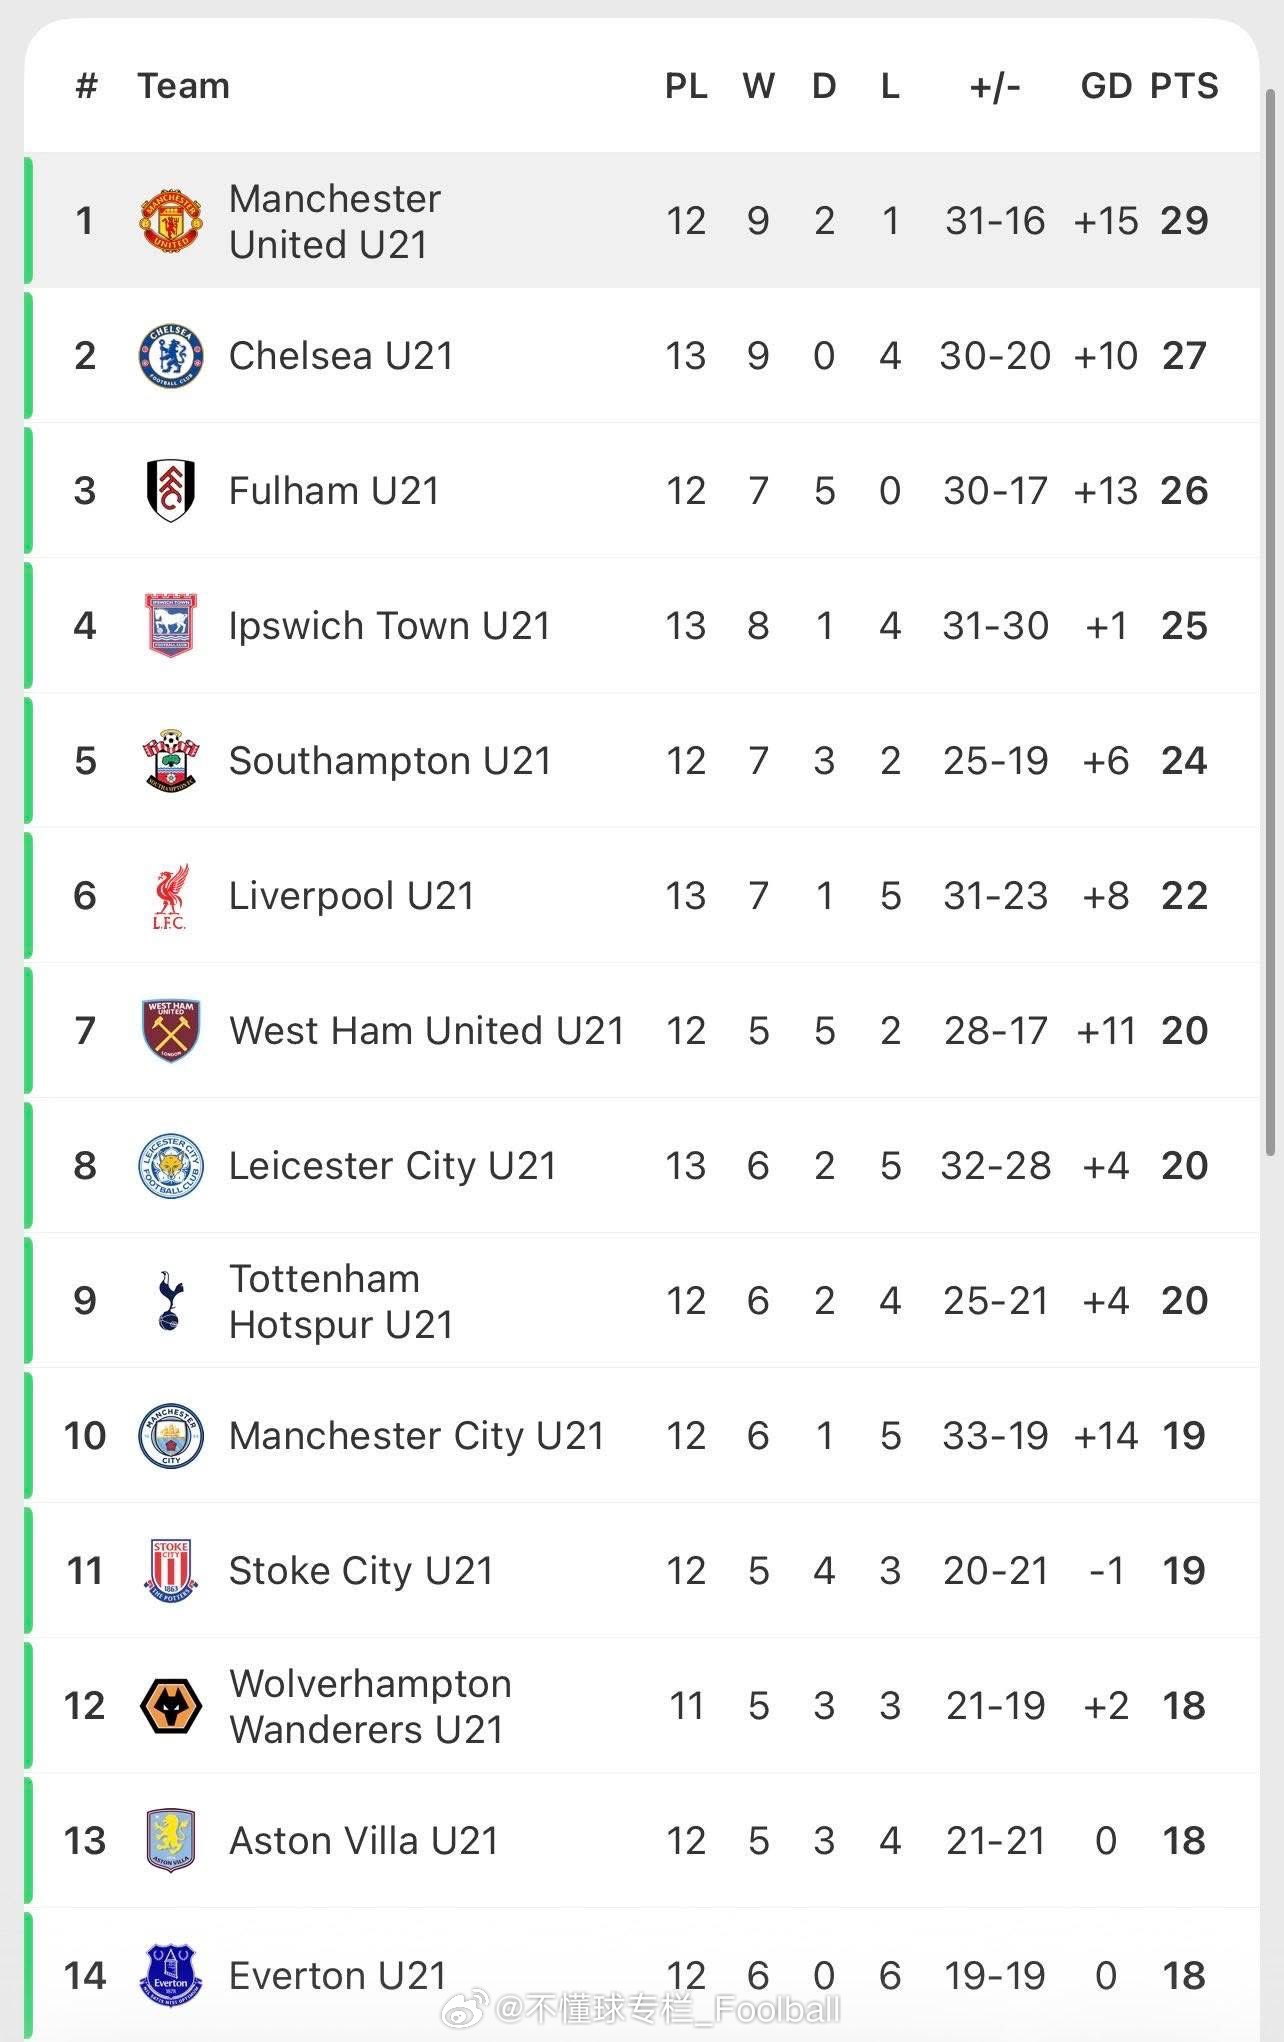Select the West Ham United crest
Screen dimensions: 1284x2042
(171, 1031)
